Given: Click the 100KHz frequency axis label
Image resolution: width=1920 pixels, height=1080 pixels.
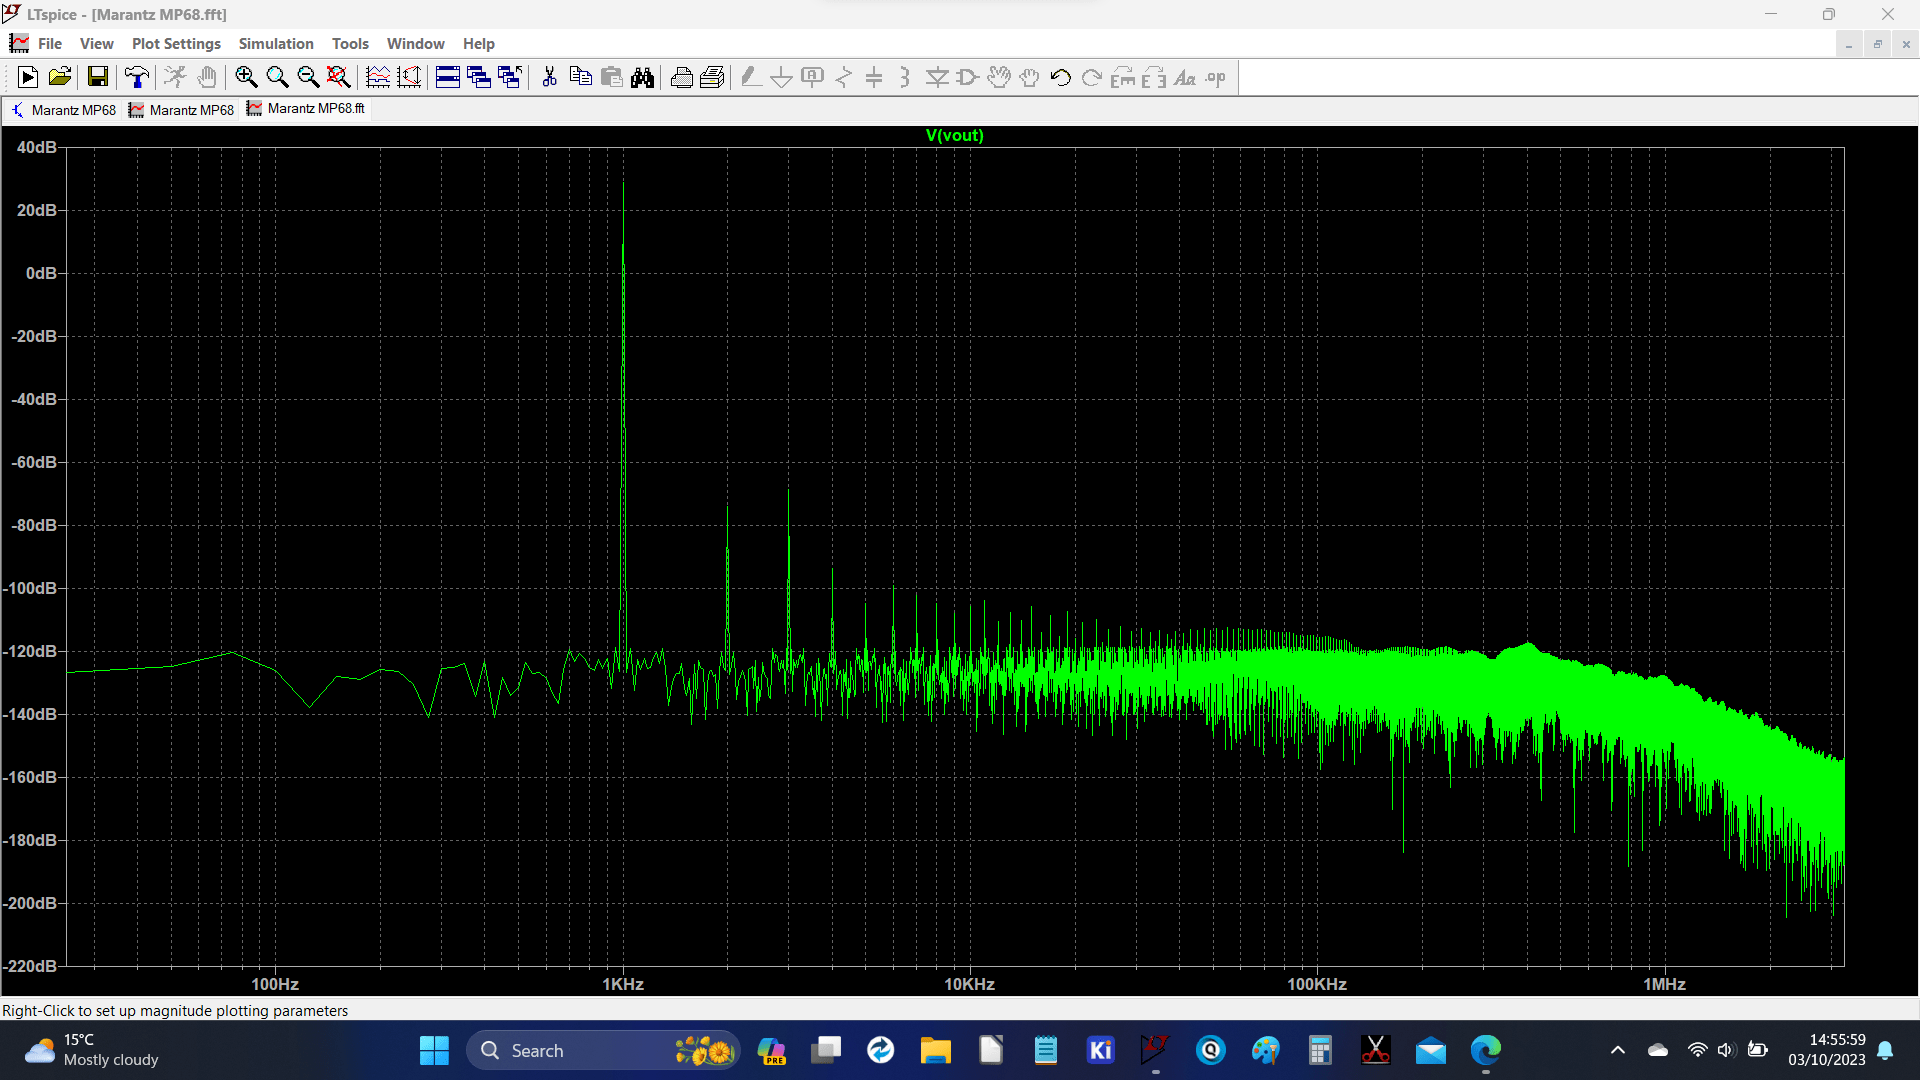Looking at the screenshot, I should point(1317,984).
